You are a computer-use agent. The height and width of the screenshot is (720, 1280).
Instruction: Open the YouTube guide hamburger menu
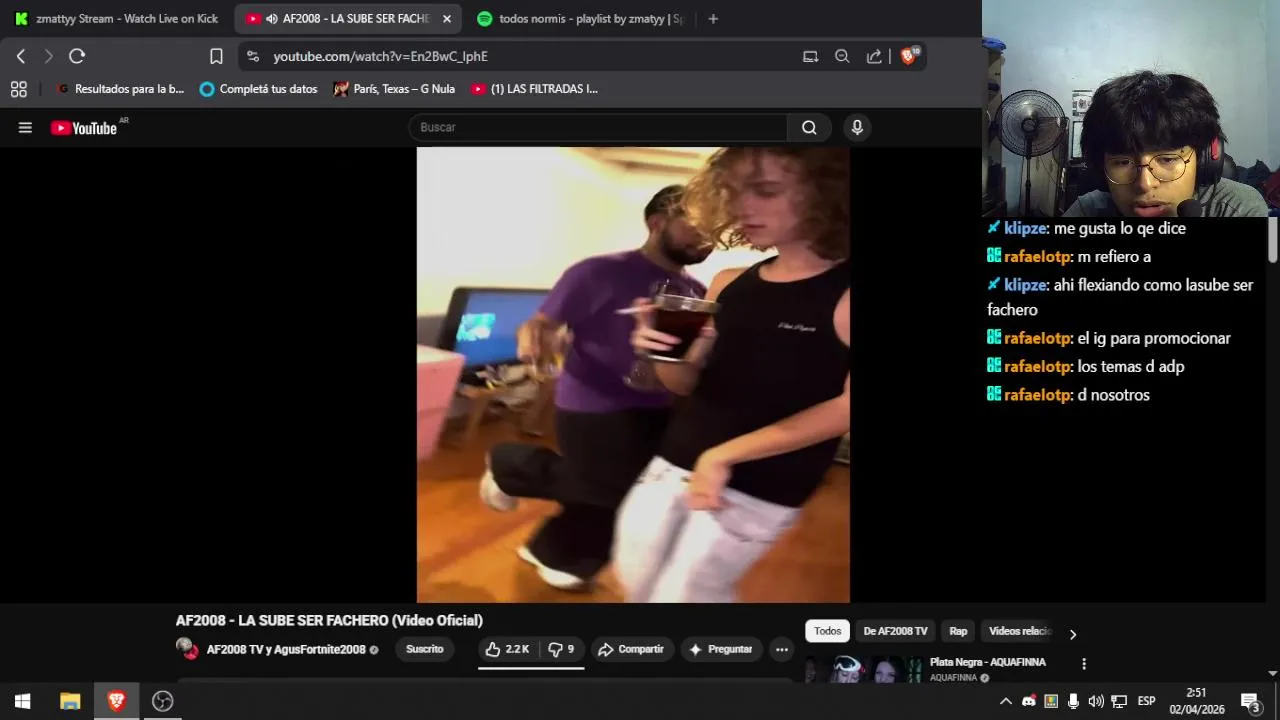pyautogui.click(x=25, y=127)
